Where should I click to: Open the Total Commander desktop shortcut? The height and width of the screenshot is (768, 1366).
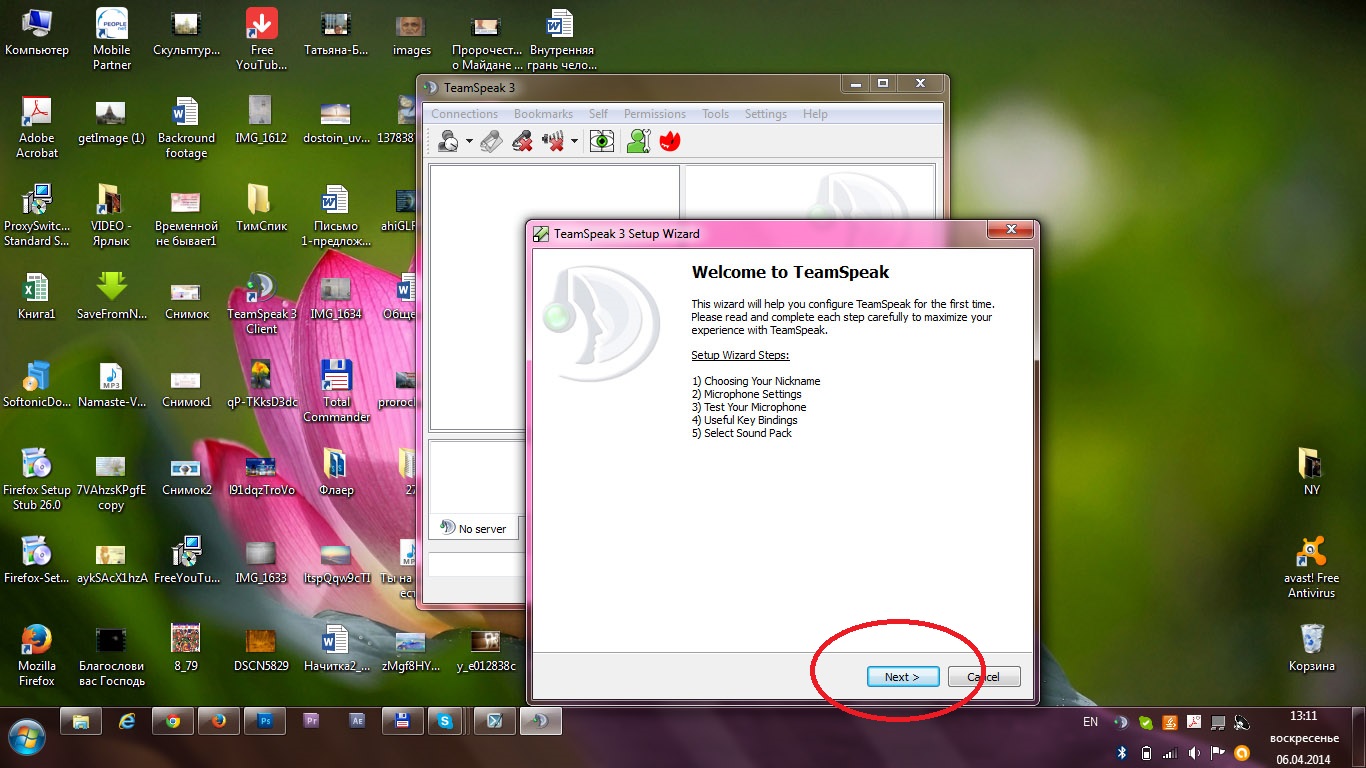[337, 391]
